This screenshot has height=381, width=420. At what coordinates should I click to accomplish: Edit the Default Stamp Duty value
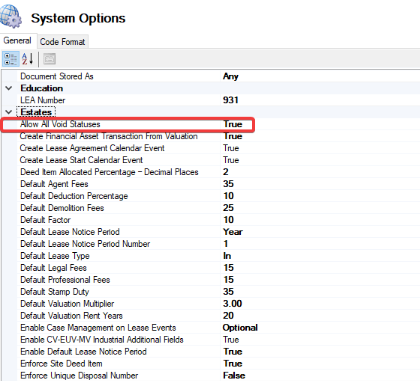(x=228, y=292)
